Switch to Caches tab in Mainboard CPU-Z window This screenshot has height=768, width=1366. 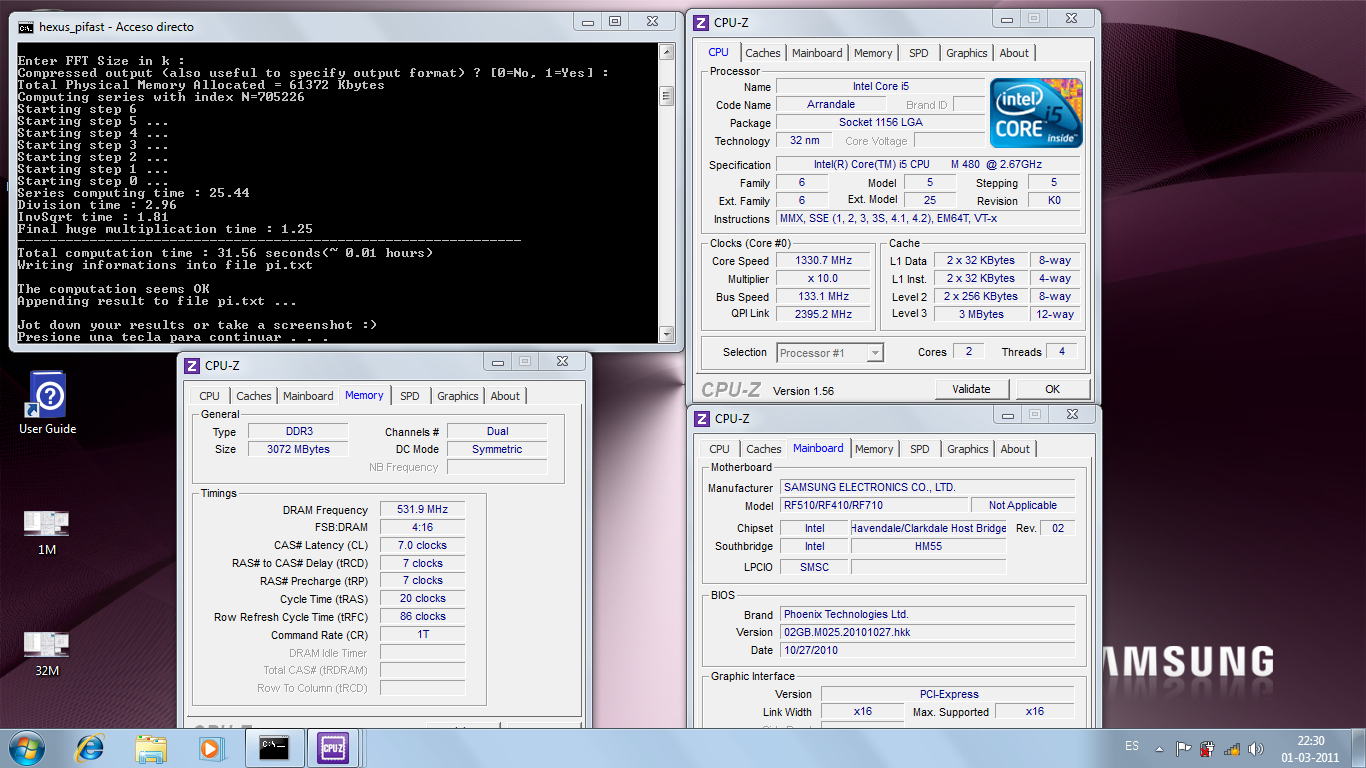click(764, 449)
